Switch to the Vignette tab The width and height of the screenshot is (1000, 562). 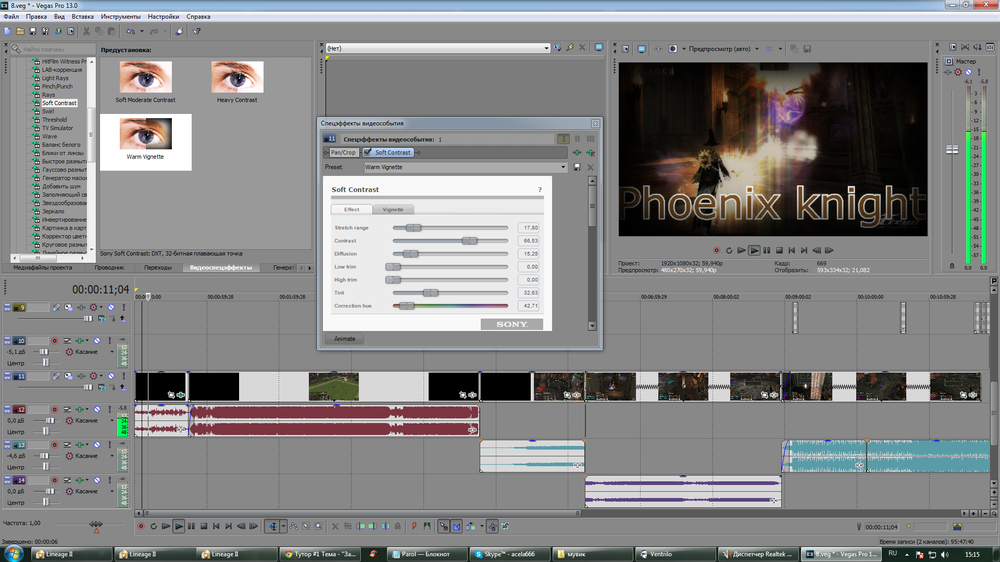click(393, 210)
